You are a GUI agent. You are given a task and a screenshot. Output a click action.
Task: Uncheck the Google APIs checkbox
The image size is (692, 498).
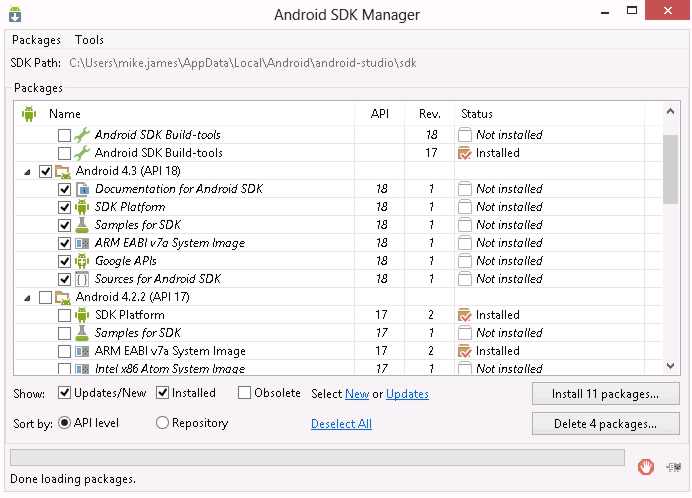coord(64,261)
